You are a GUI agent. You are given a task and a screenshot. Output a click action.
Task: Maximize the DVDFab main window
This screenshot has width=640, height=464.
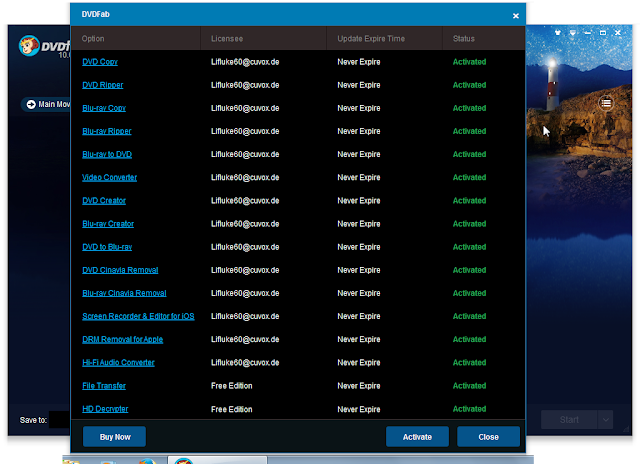point(603,33)
